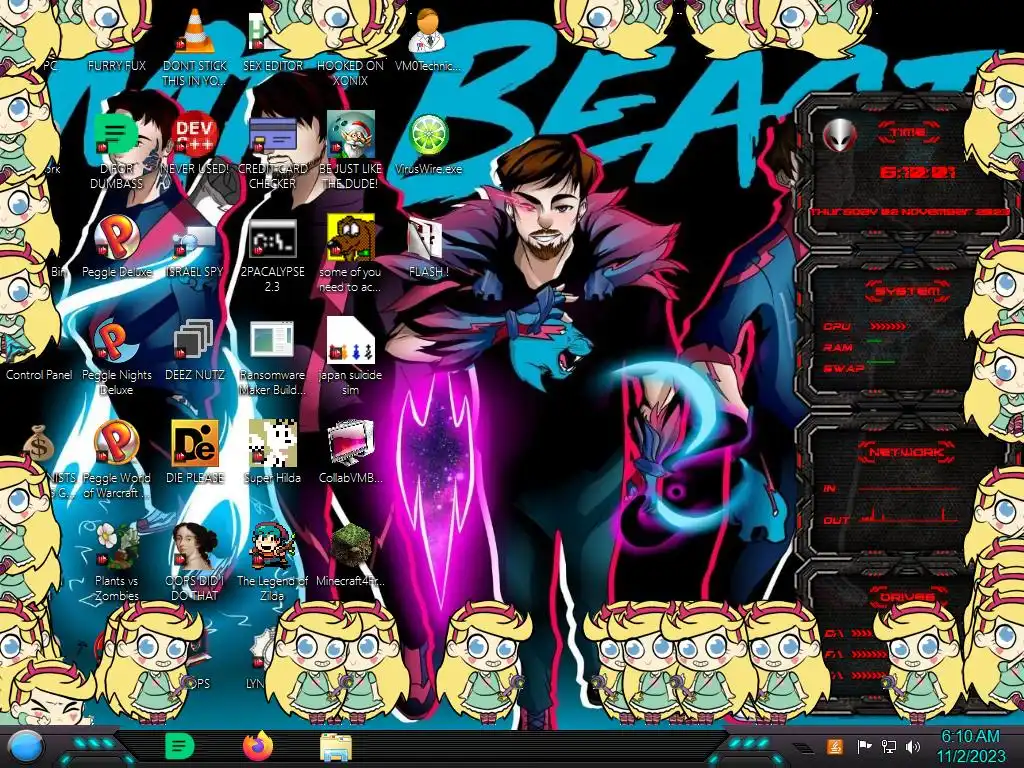Click the orange Java tray icon

835,746
